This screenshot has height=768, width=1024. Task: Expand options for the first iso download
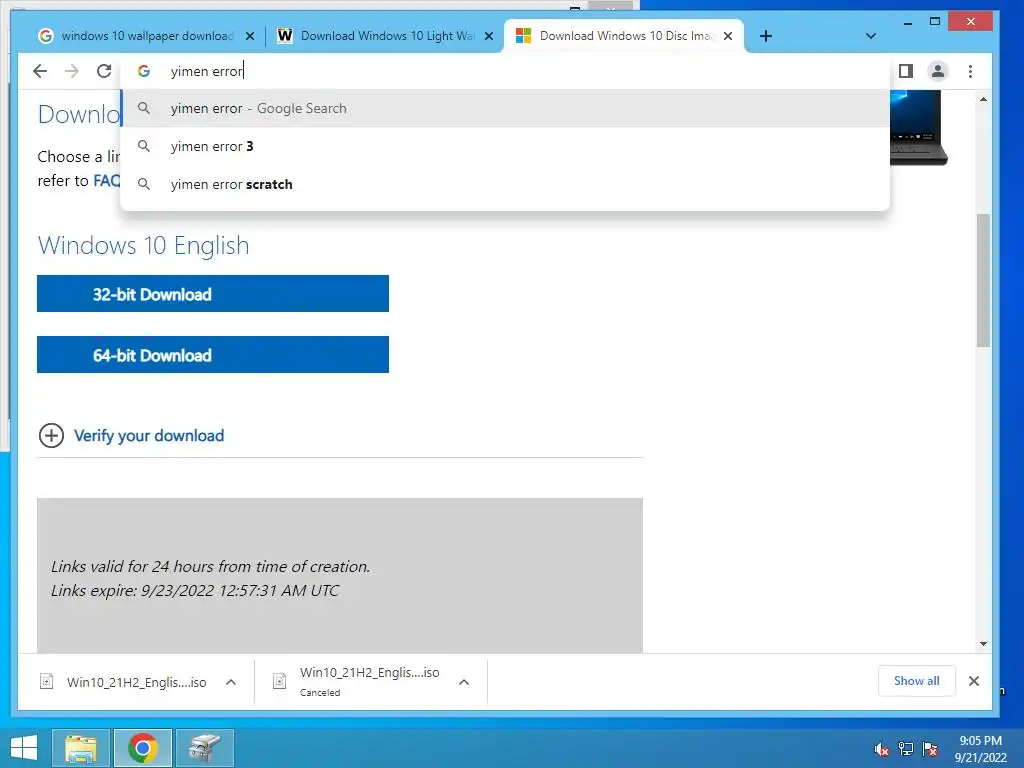[231, 682]
